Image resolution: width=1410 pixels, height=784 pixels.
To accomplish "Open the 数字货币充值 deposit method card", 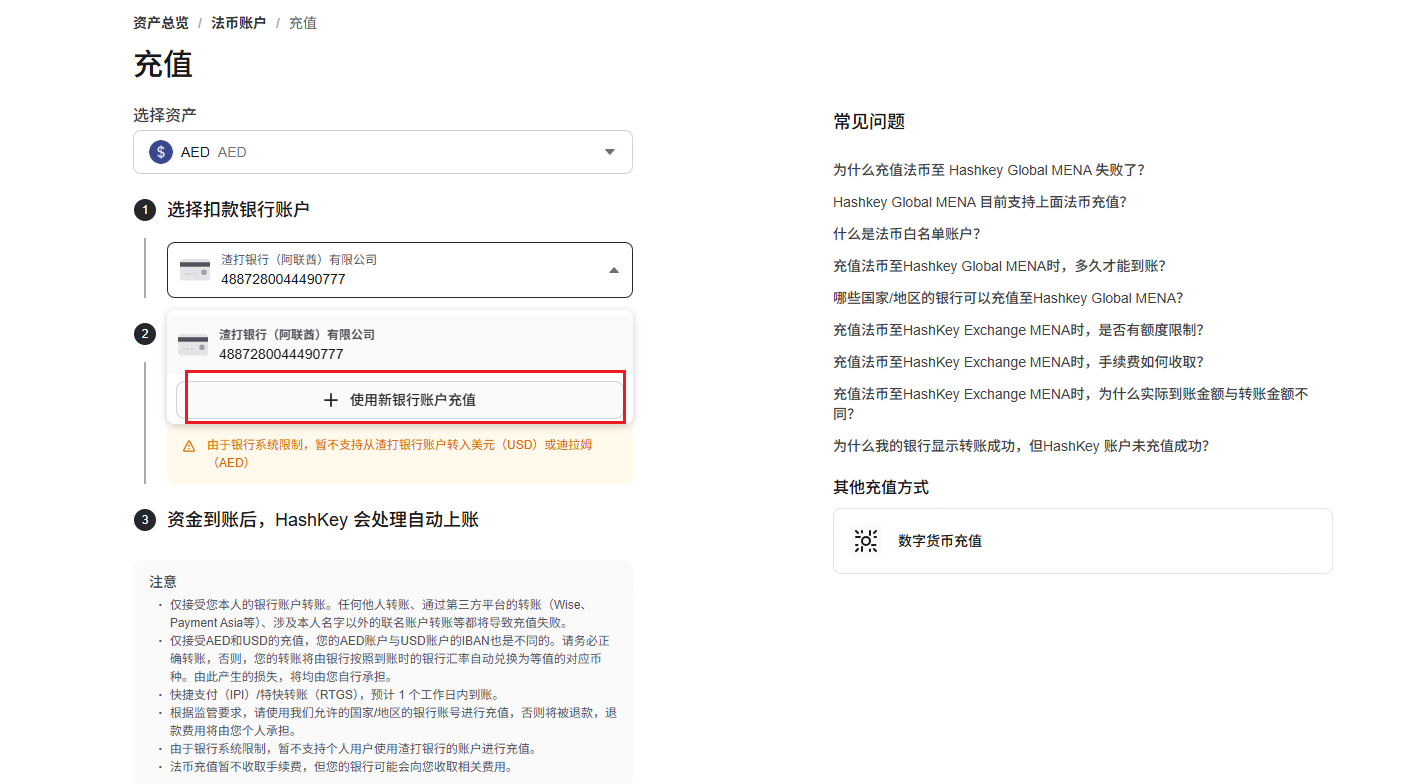I will 1082,541.
